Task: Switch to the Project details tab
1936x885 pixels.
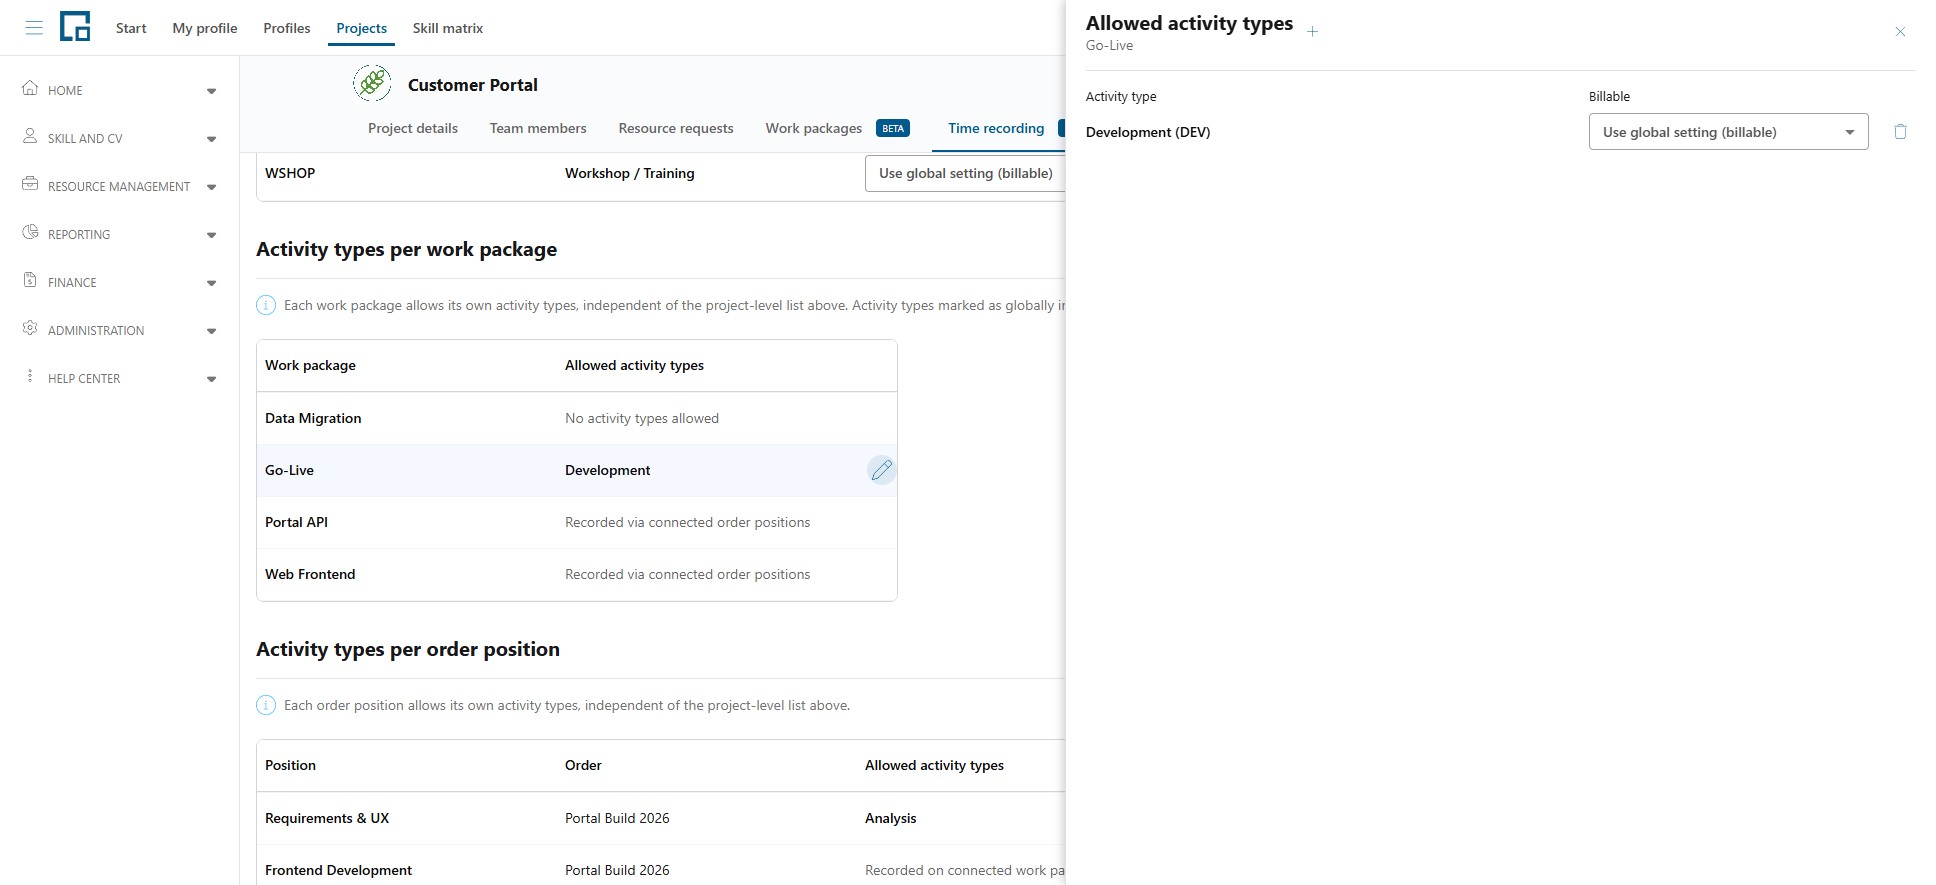Action: click(x=413, y=128)
